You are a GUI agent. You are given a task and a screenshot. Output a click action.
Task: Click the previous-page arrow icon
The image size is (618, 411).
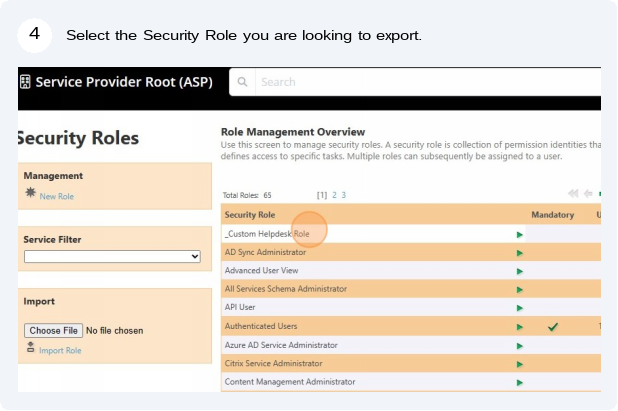tap(588, 193)
